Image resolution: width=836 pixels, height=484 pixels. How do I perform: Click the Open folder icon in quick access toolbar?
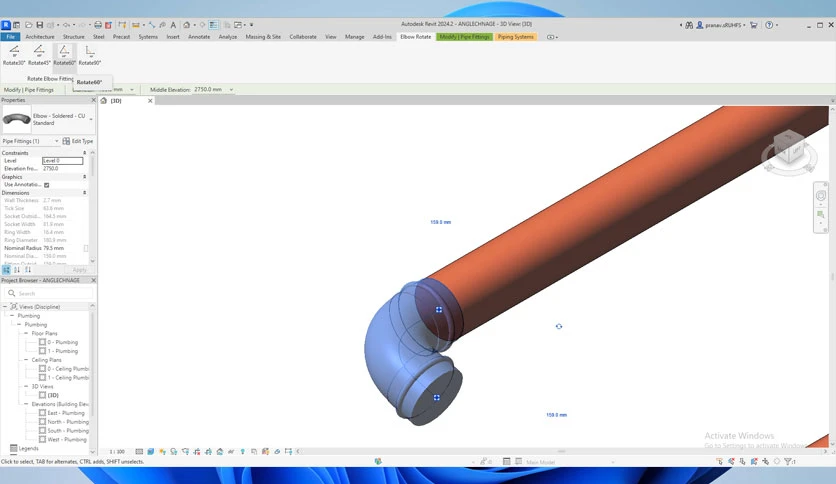(29, 25)
